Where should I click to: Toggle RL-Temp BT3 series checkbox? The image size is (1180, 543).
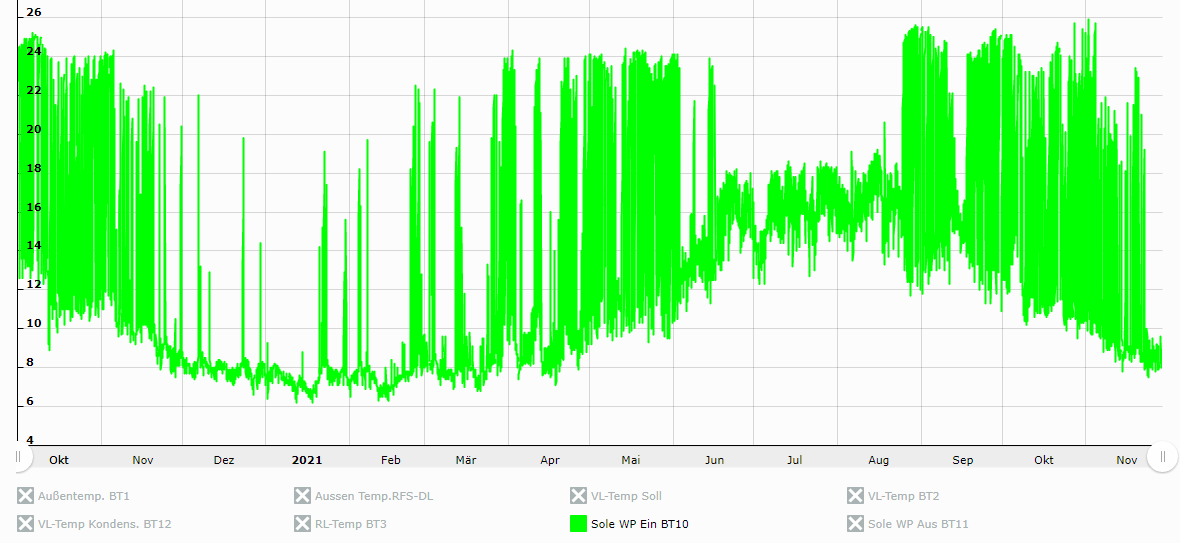coord(303,523)
